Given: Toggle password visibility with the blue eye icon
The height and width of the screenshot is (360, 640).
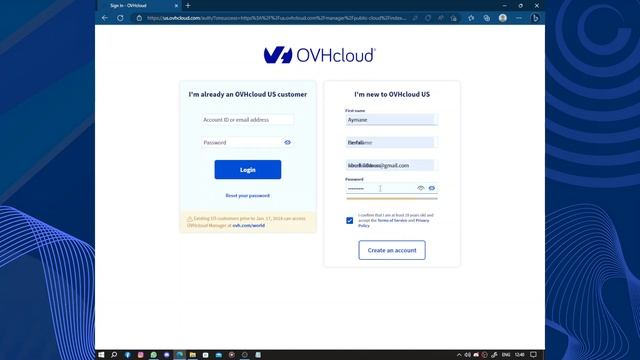Looking at the screenshot, I should point(431,188).
